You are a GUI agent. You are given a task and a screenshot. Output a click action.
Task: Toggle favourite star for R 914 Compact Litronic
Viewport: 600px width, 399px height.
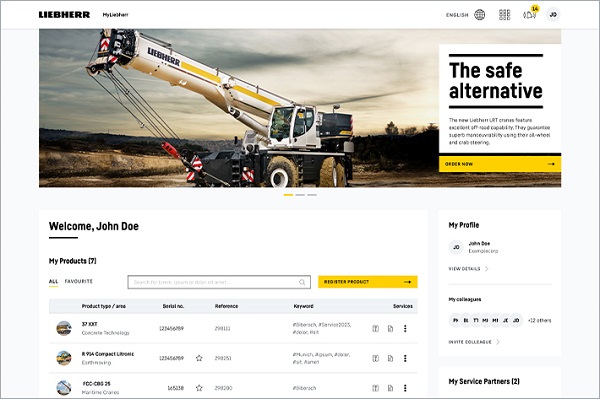pyautogui.click(x=199, y=358)
